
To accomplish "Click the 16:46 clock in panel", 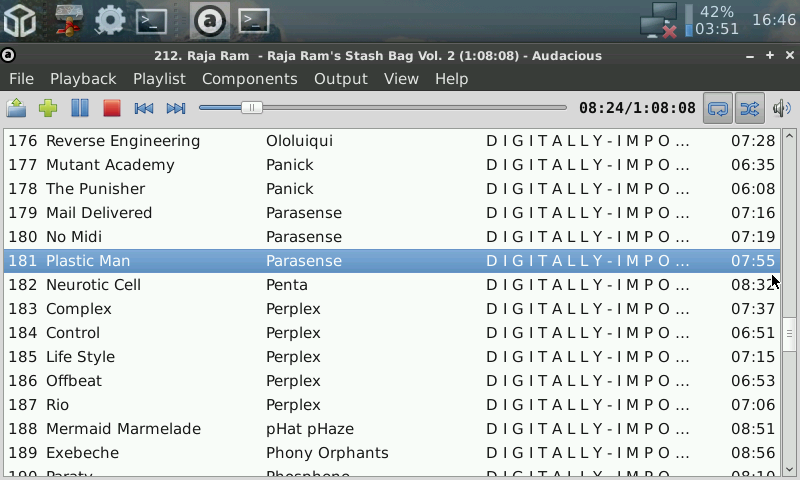I will pyautogui.click(x=773, y=20).
